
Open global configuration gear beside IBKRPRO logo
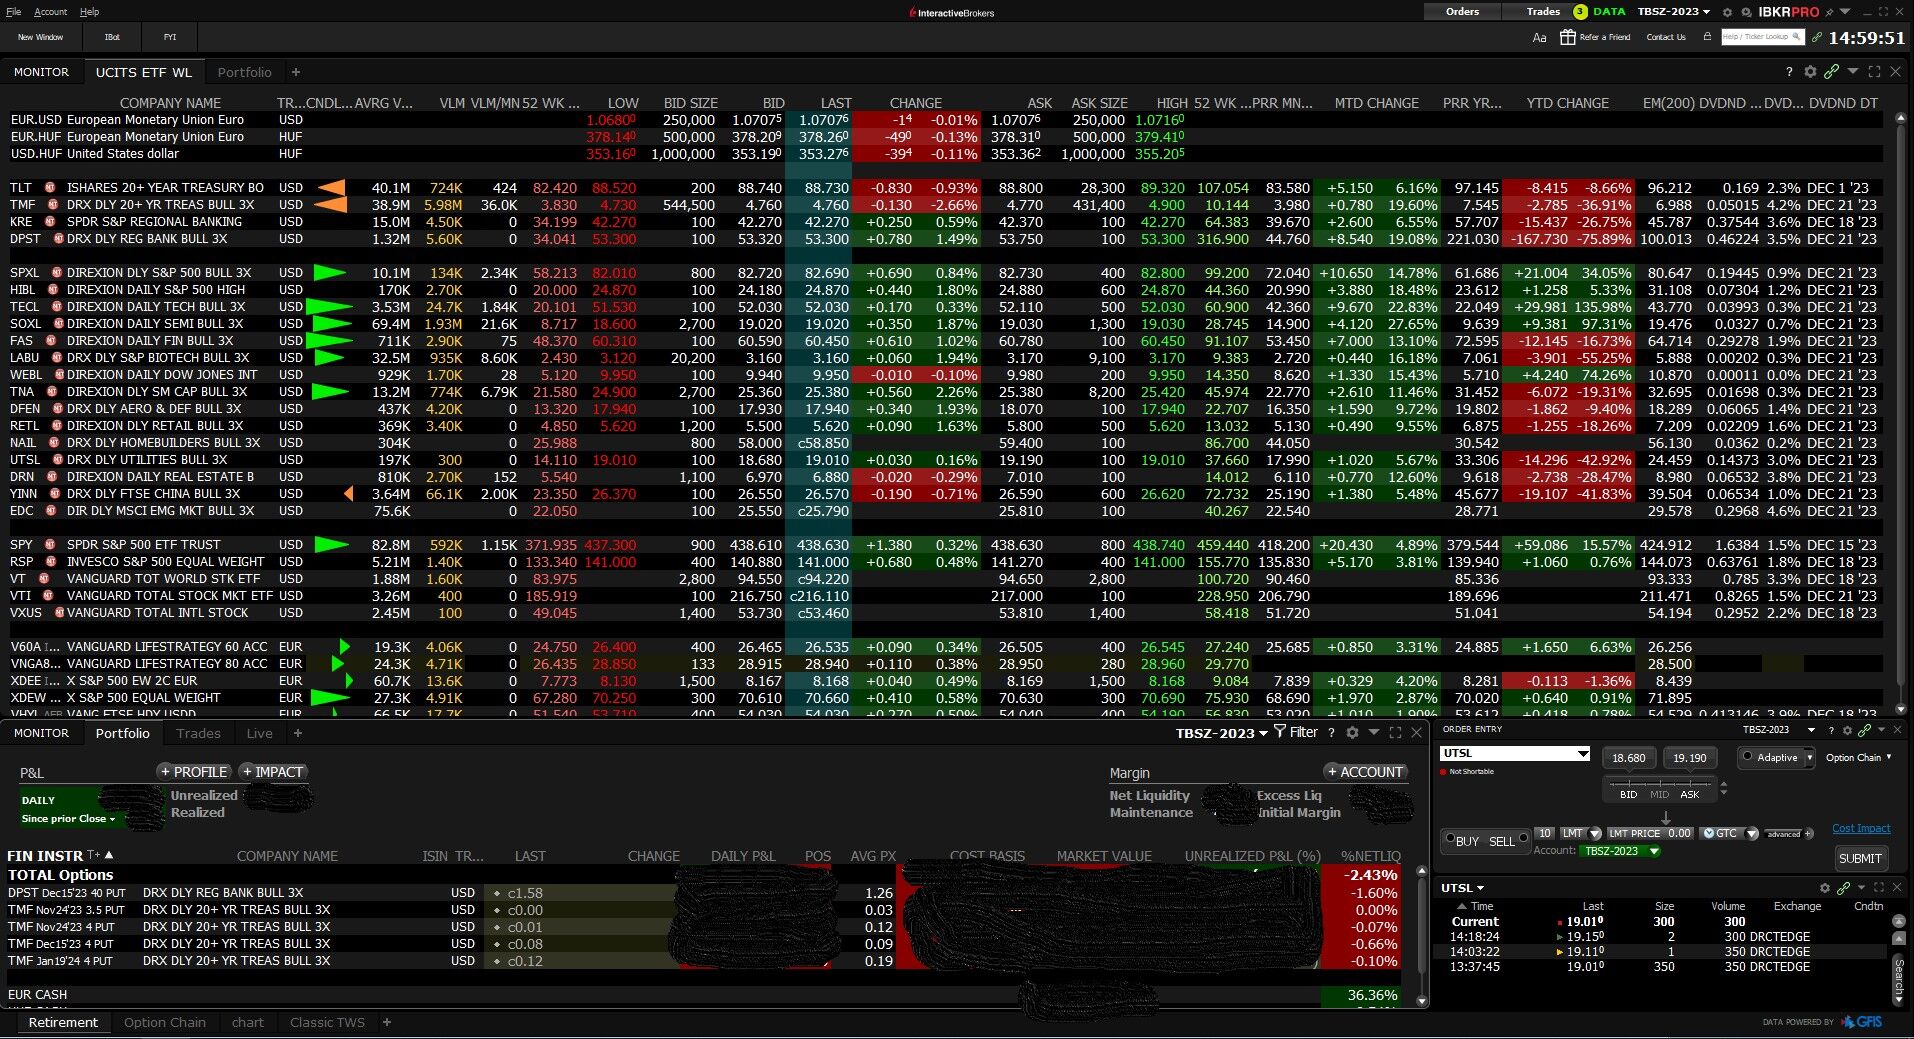tap(1729, 12)
